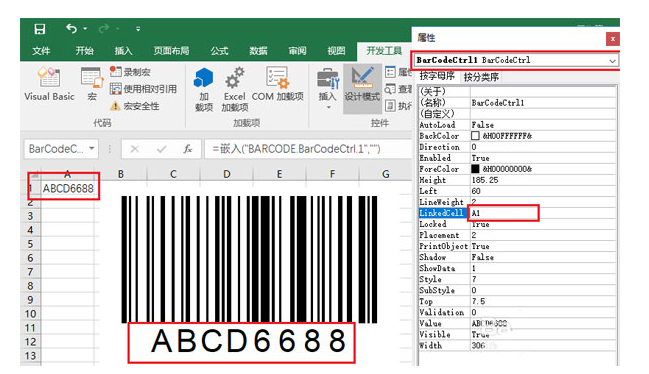649x374 pixels.
Task: Click the confirm checkmark in formula bar
Action: point(161,149)
